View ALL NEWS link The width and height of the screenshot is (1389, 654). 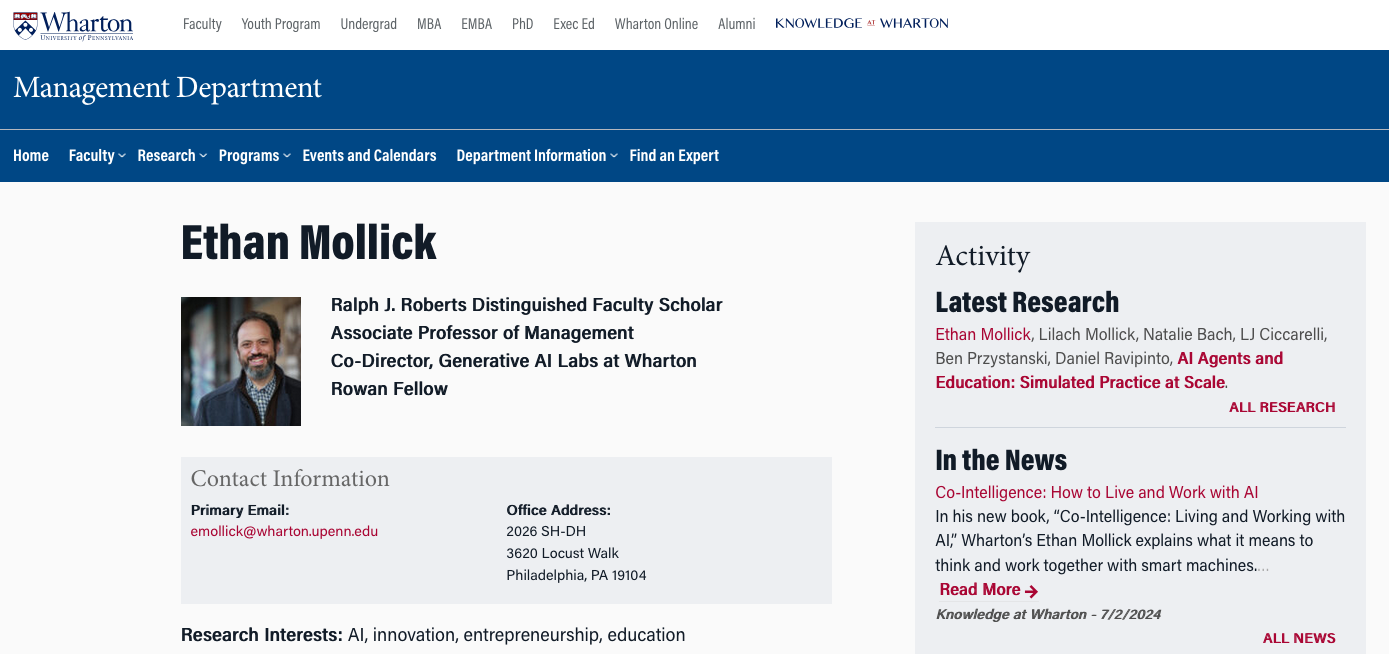pos(1299,638)
